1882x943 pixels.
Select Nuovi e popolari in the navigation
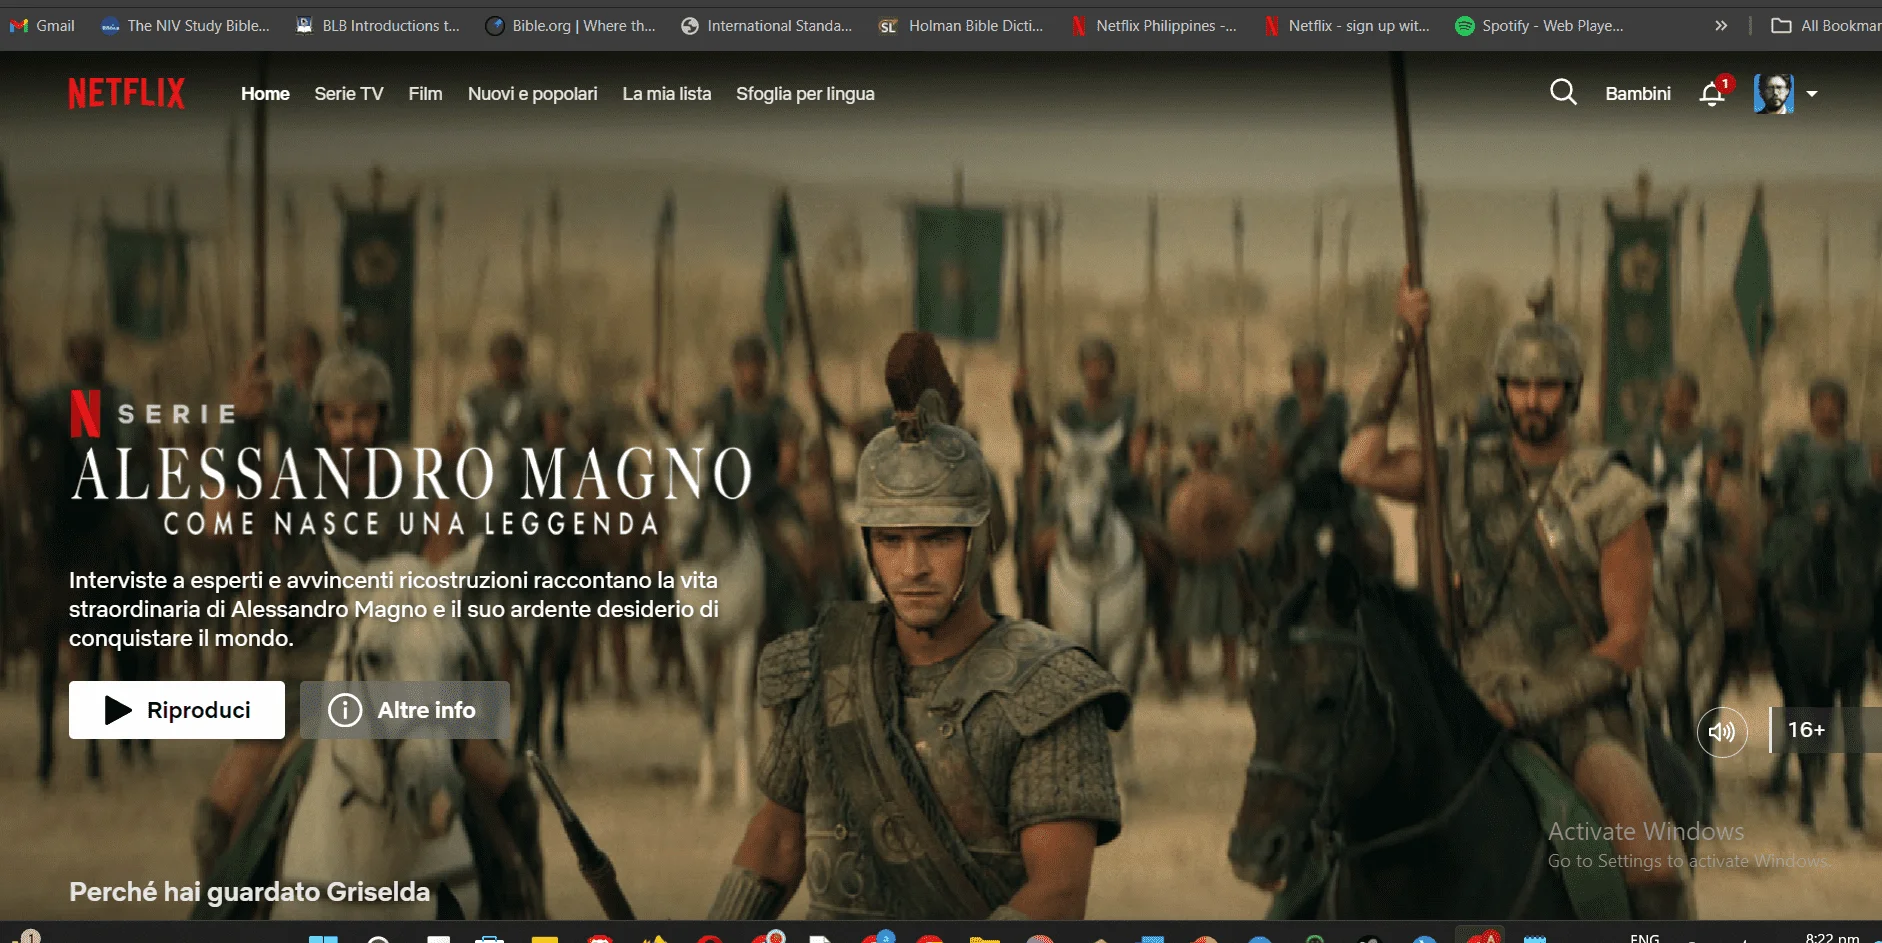(533, 94)
